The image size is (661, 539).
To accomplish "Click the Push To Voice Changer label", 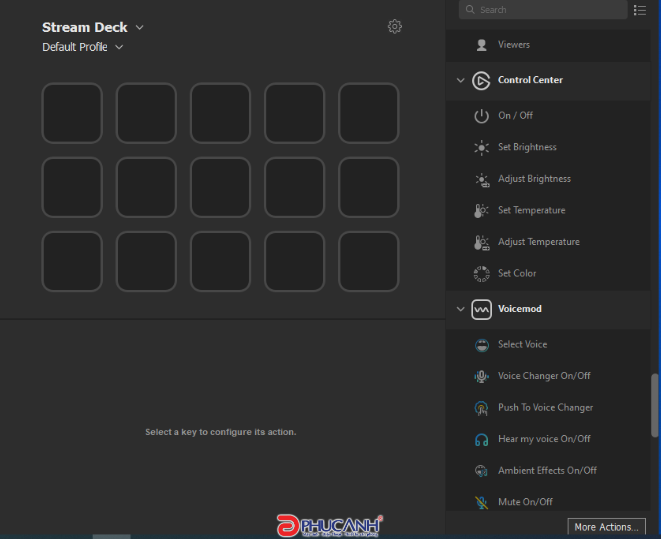I will coord(545,408).
